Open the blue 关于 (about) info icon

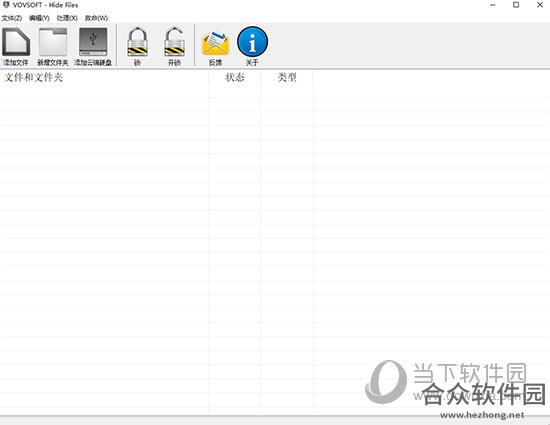pos(252,41)
